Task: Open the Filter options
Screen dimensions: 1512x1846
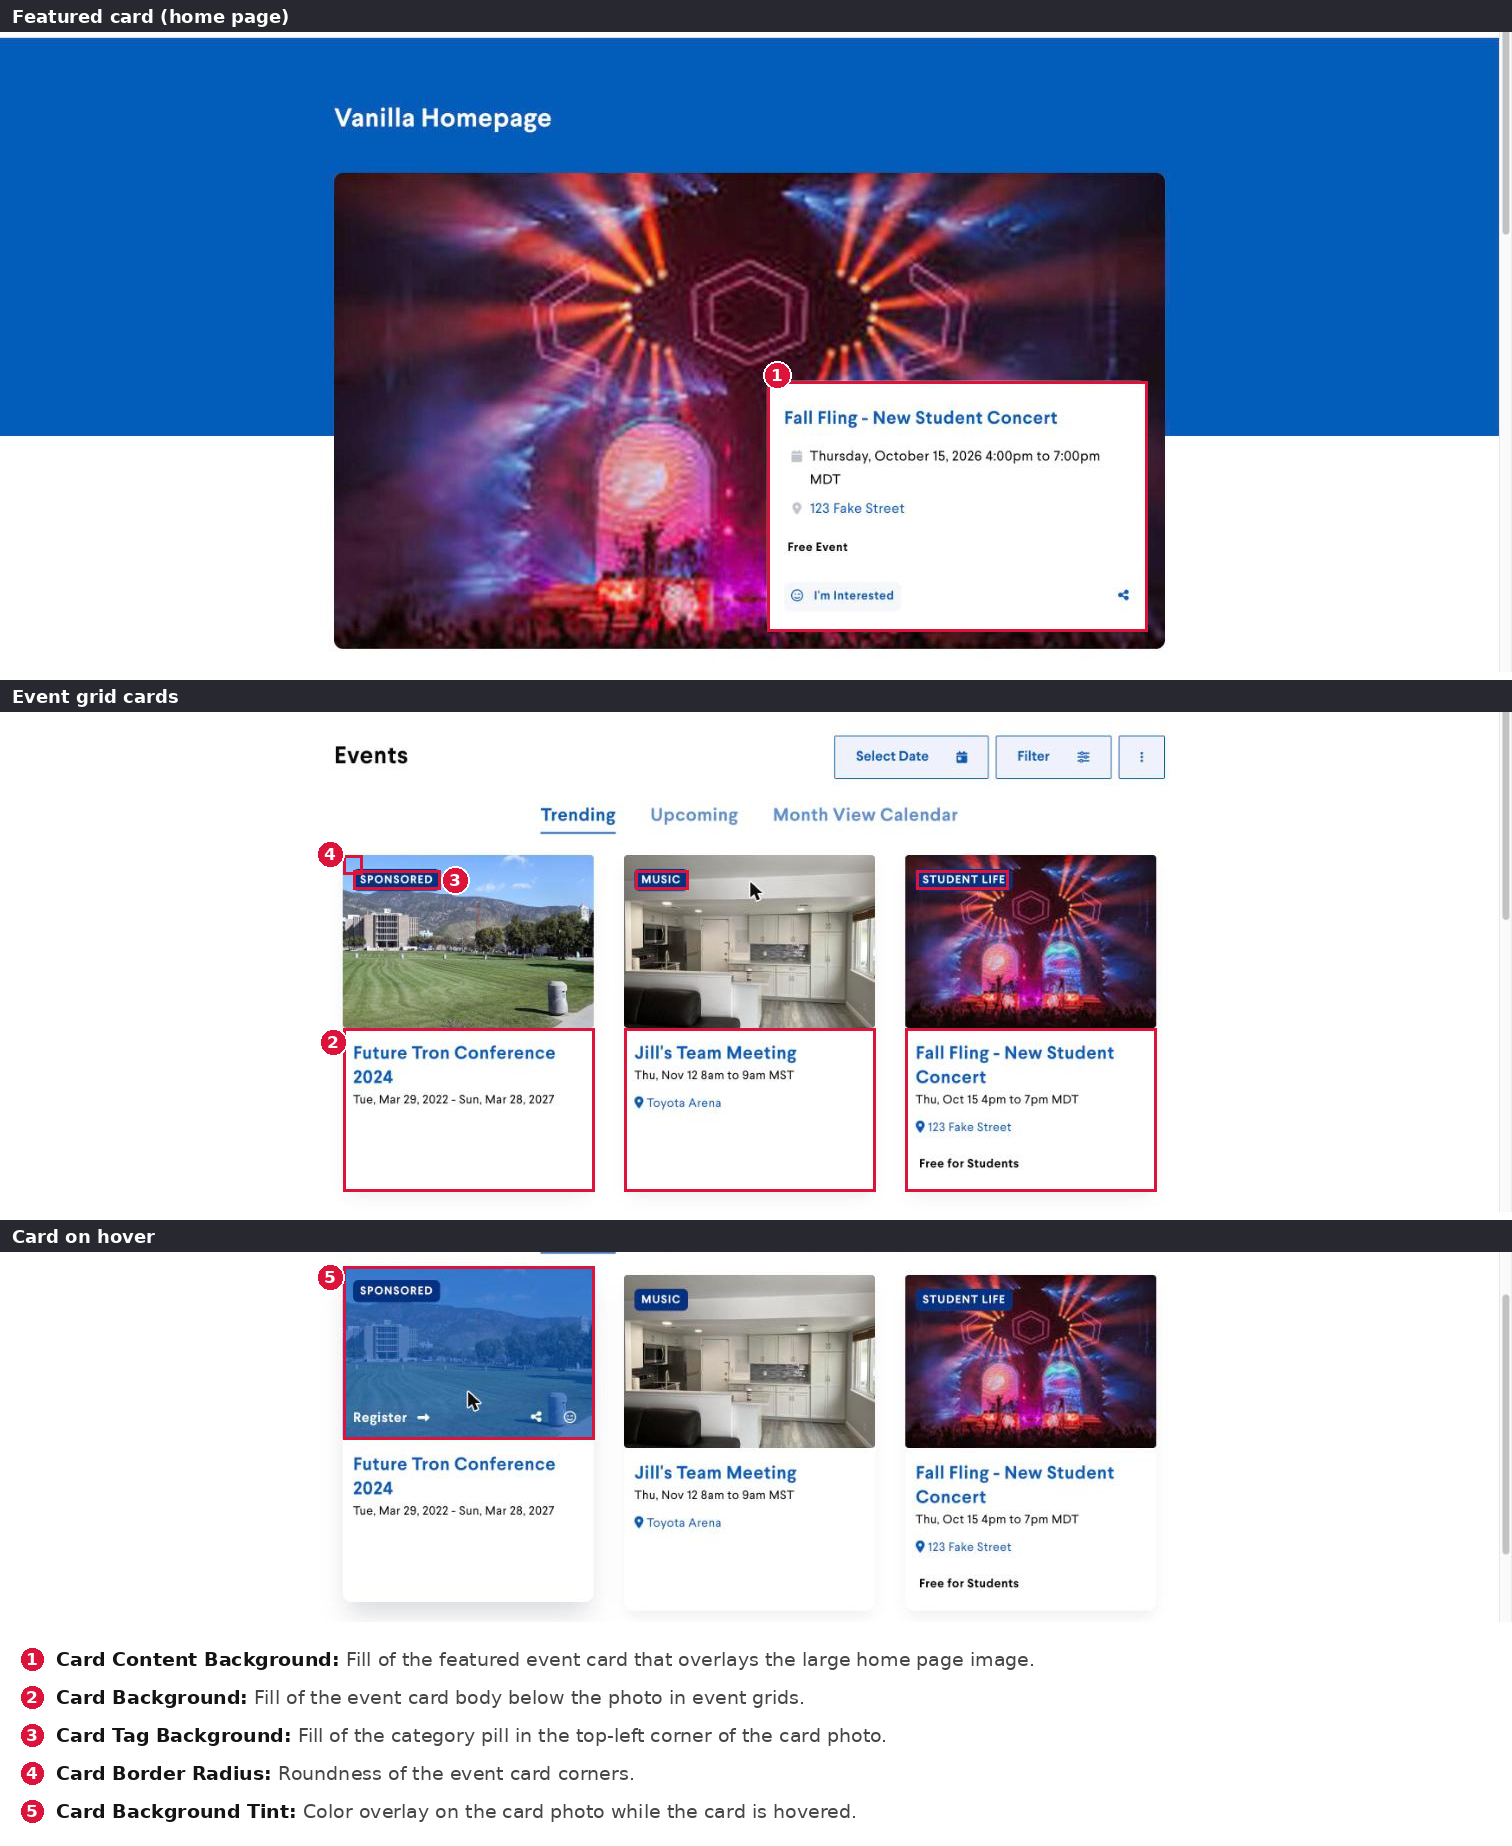Action: coord(1053,757)
